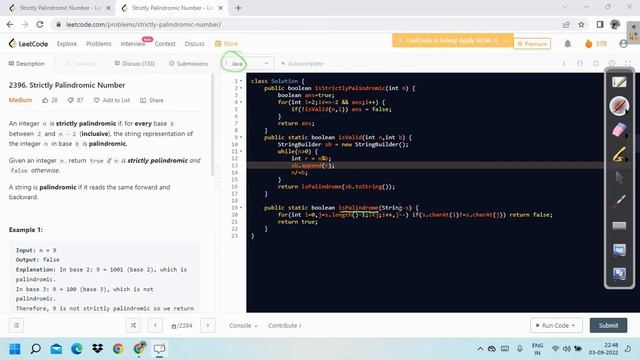
Task: Select the red pen annotation tool
Action: coord(619,106)
